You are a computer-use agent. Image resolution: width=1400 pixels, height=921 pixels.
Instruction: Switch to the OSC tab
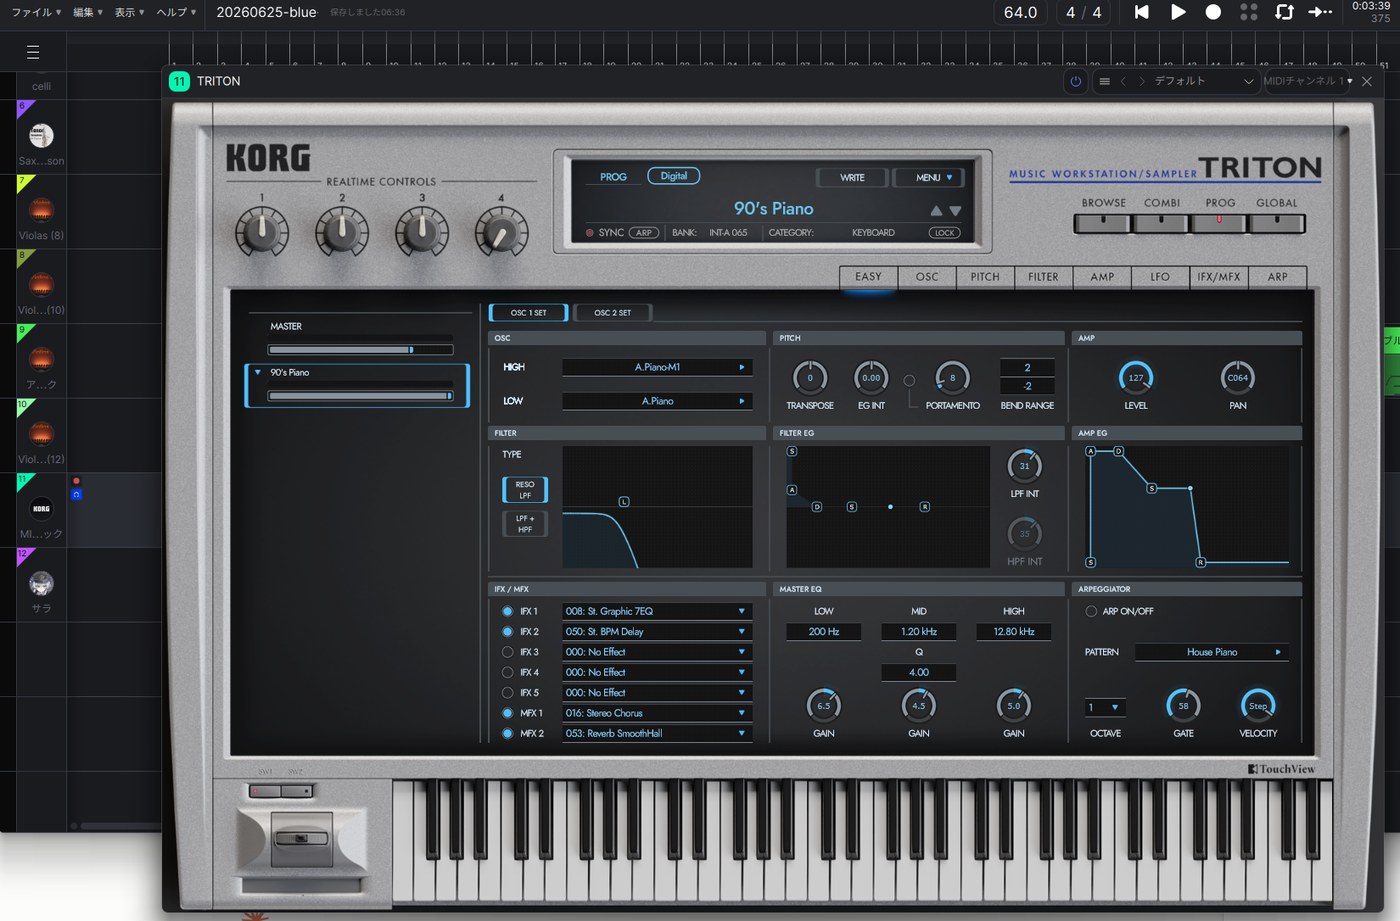pyautogui.click(x=927, y=277)
